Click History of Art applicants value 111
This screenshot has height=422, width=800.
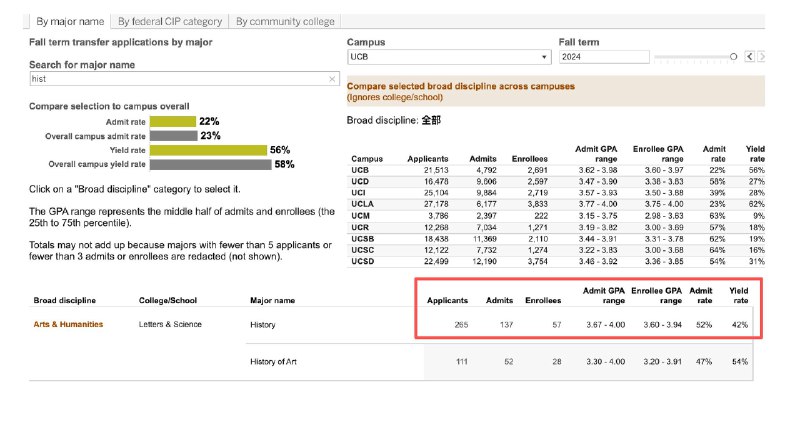pos(462,362)
